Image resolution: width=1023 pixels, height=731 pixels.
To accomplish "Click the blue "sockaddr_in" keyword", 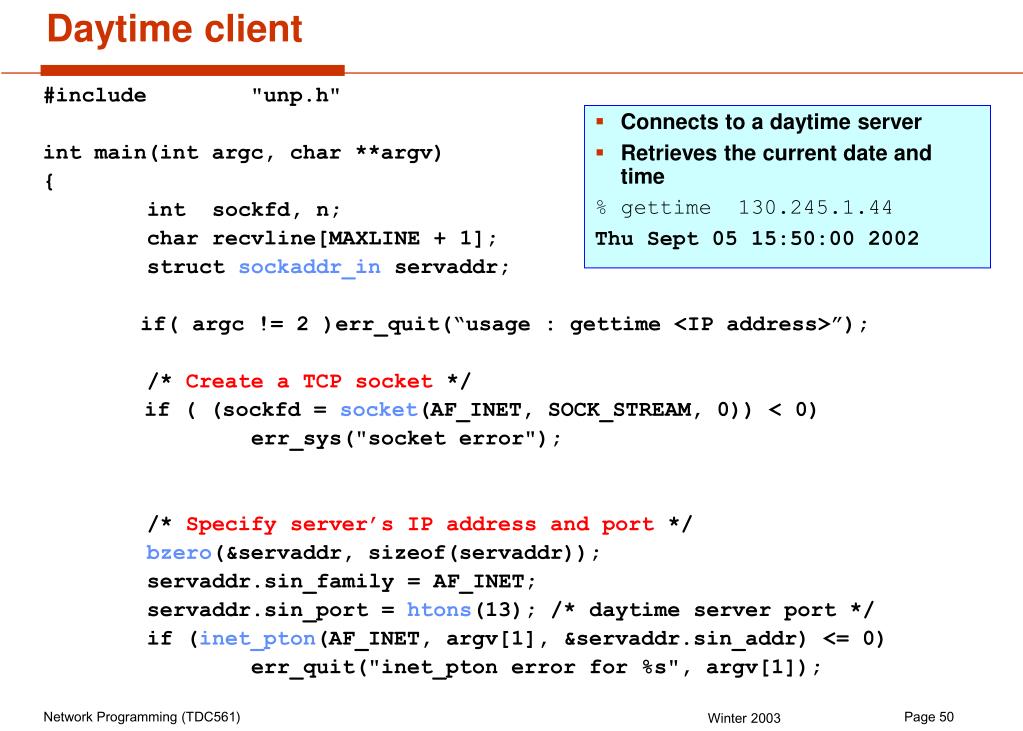I will point(309,268).
